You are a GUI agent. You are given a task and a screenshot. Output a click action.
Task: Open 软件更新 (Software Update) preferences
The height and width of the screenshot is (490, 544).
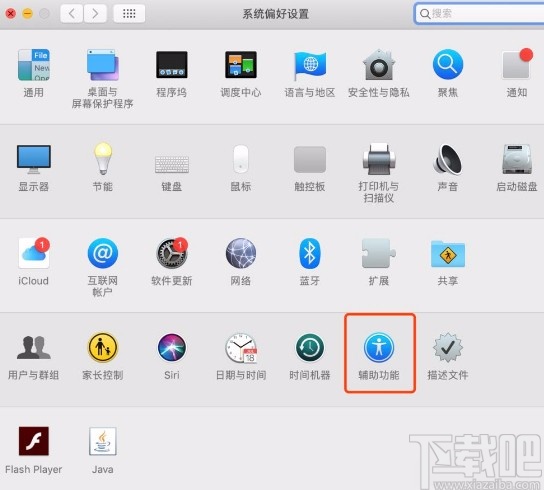pyautogui.click(x=171, y=253)
